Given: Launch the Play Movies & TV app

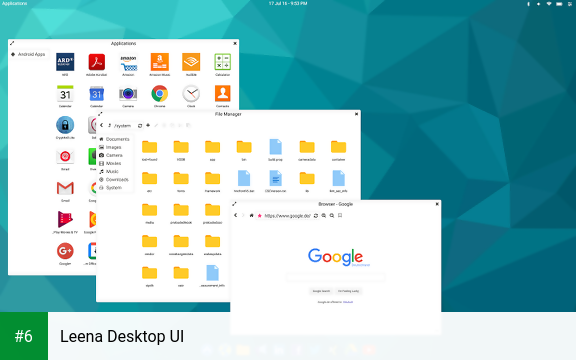Looking at the screenshot, I should [65, 219].
